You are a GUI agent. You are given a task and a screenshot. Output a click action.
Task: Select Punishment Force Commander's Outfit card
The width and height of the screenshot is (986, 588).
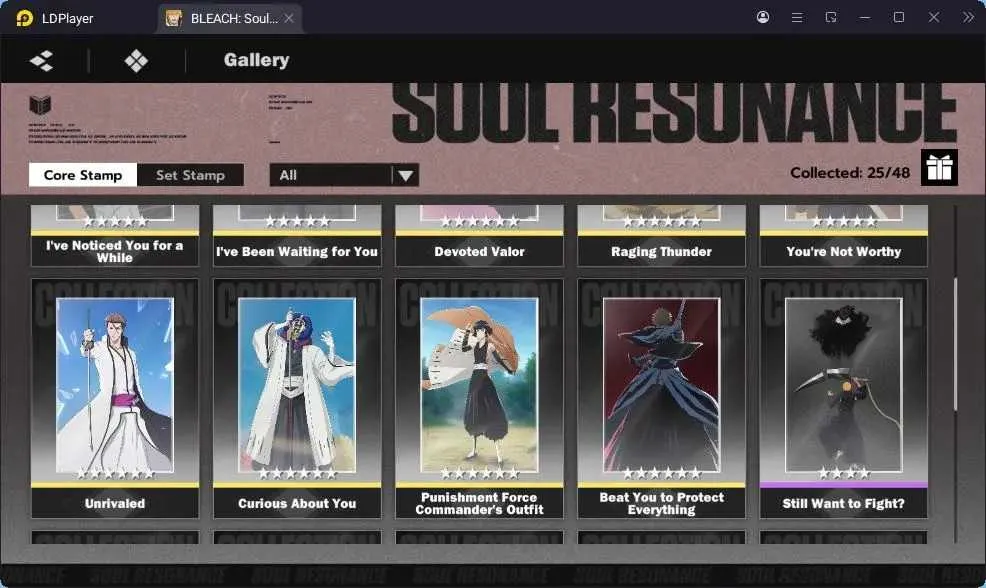[x=479, y=399]
